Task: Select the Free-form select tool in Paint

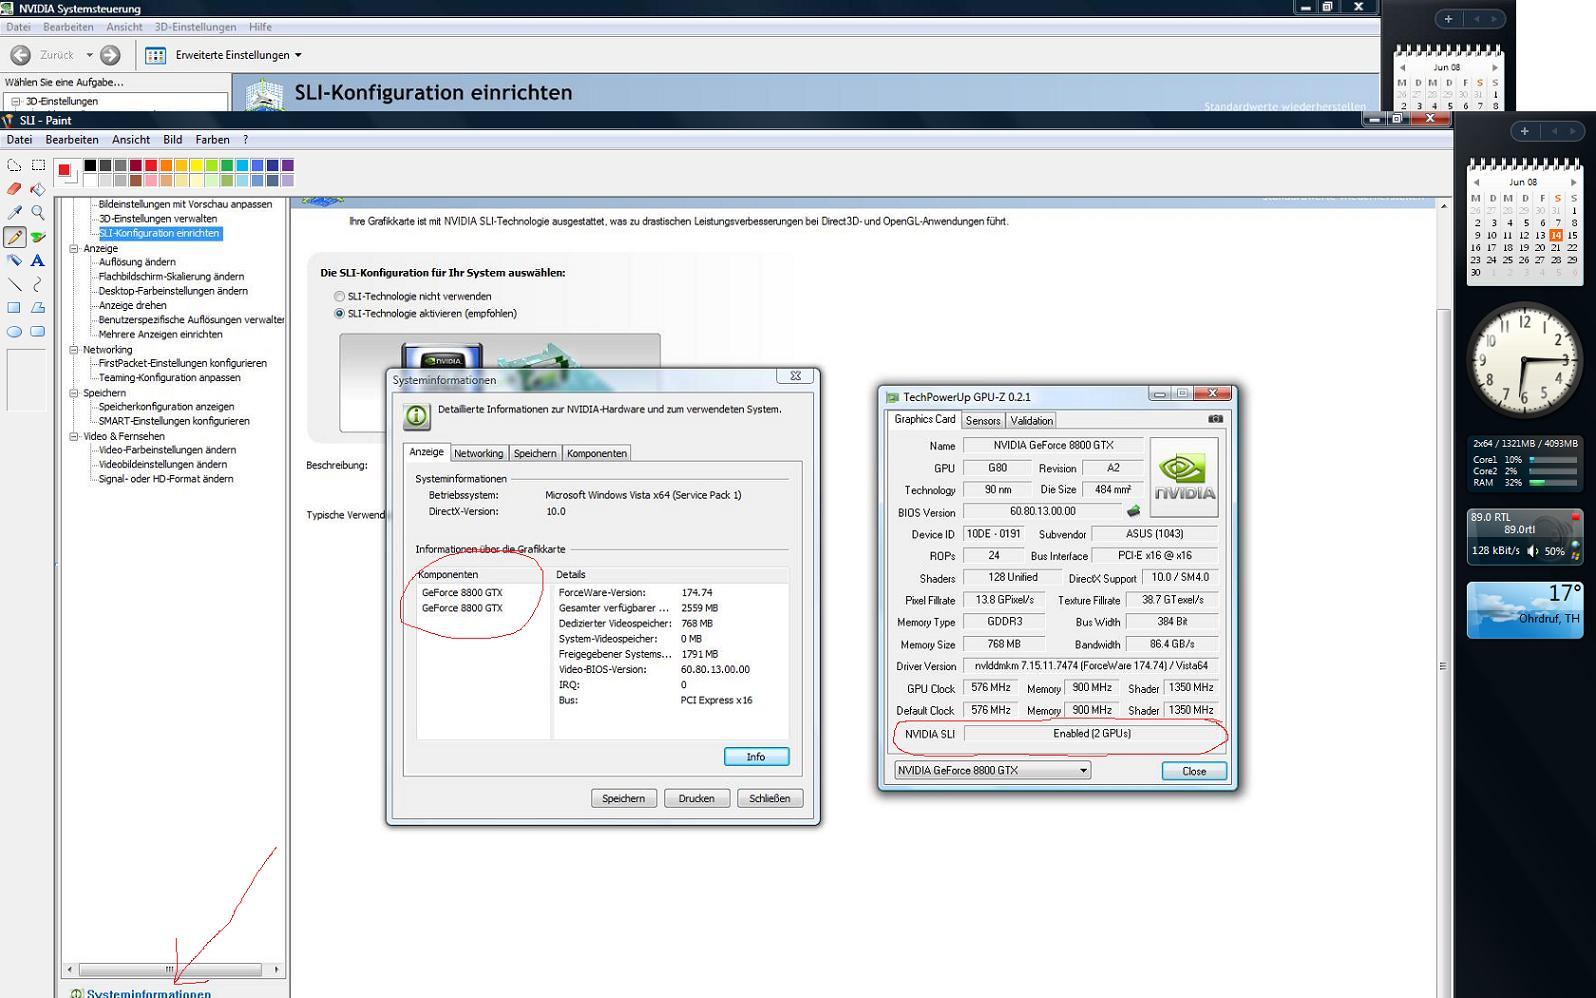Action: tap(14, 165)
